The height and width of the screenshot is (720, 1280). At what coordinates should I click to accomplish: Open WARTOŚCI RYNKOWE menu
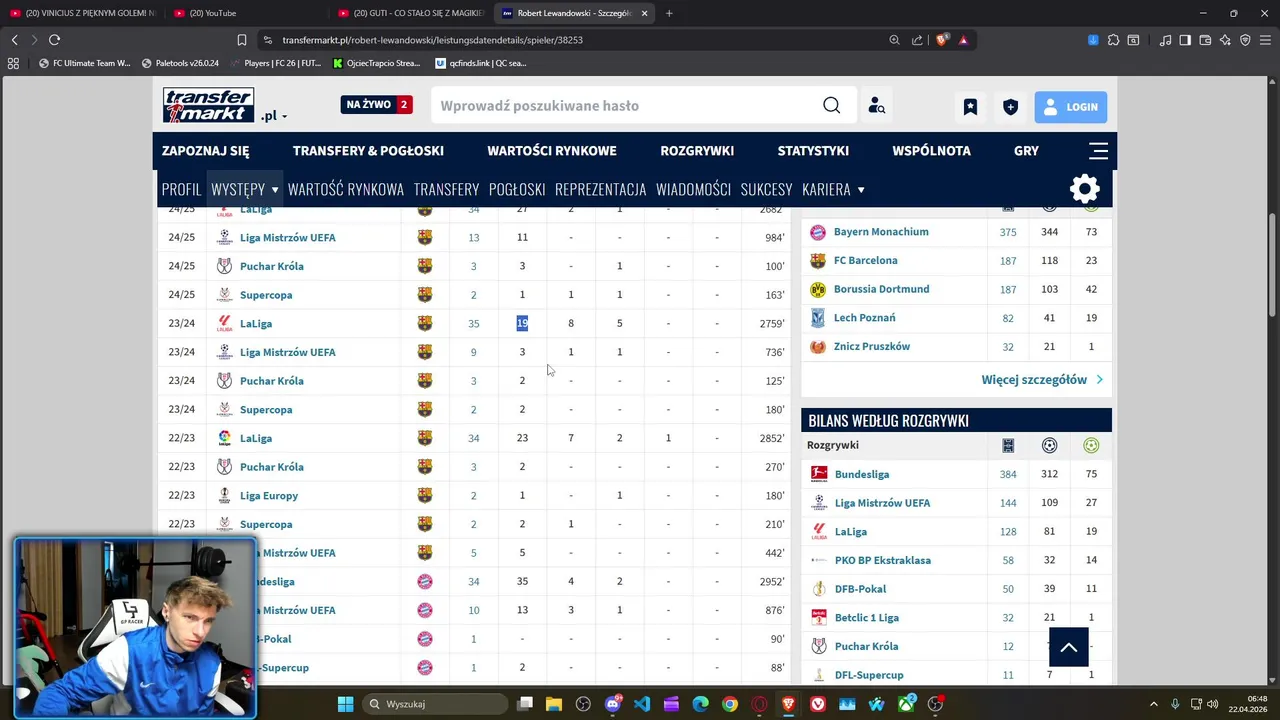[x=552, y=151]
